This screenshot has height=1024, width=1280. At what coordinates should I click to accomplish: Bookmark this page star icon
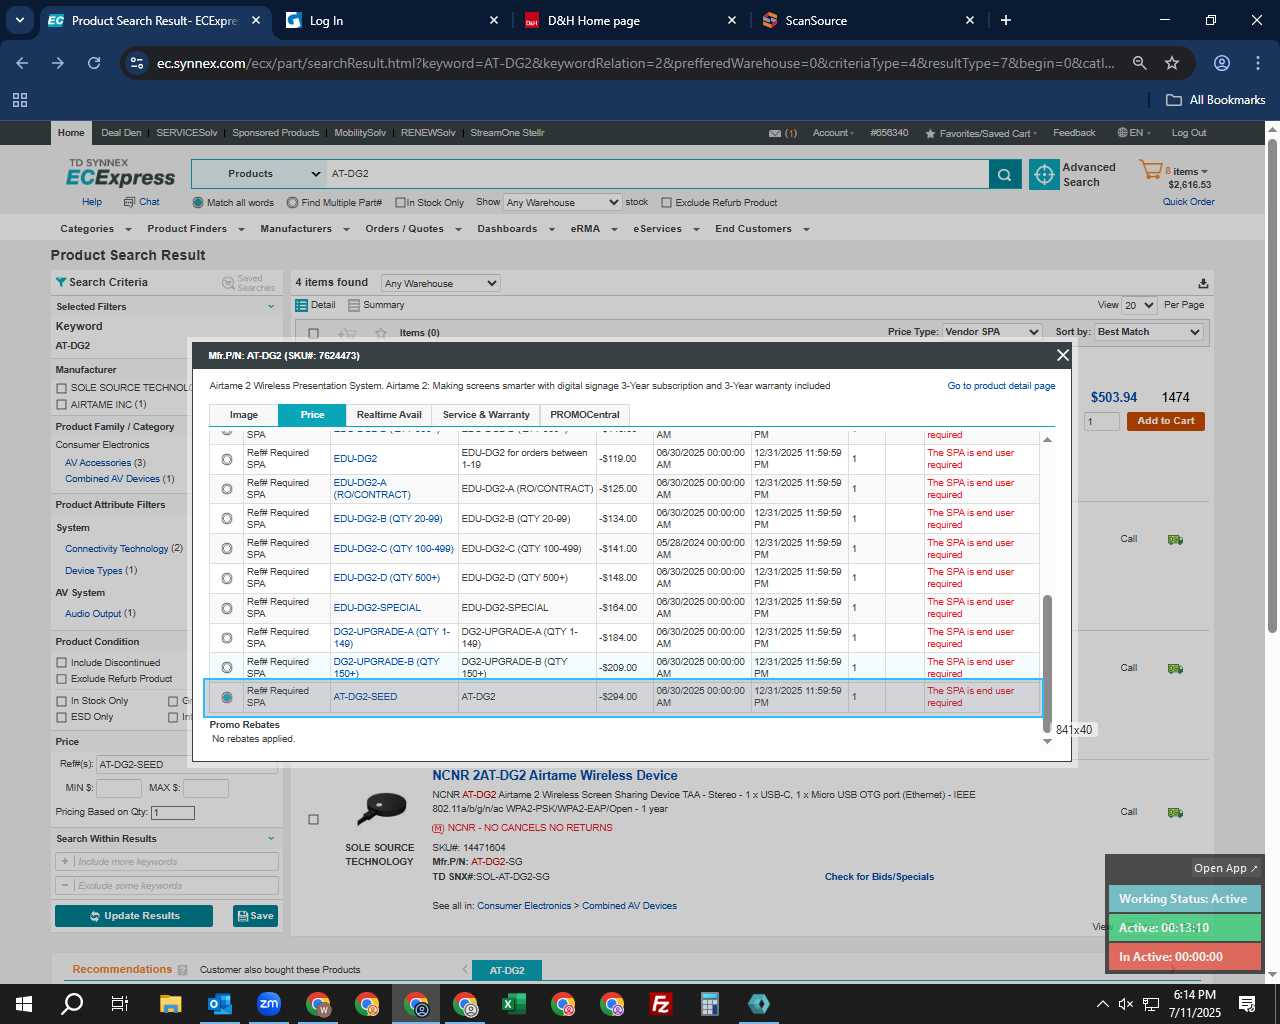1172,63
